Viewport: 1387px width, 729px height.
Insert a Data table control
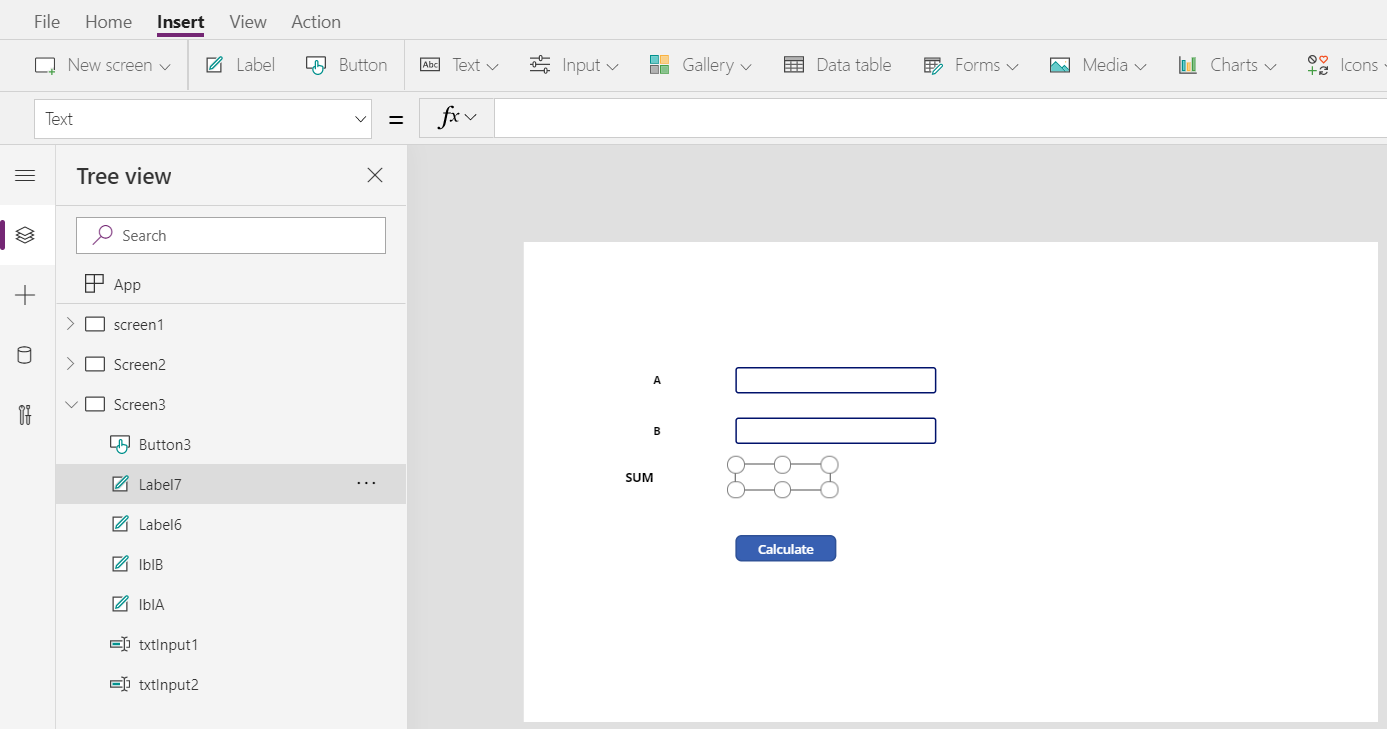tap(838, 64)
